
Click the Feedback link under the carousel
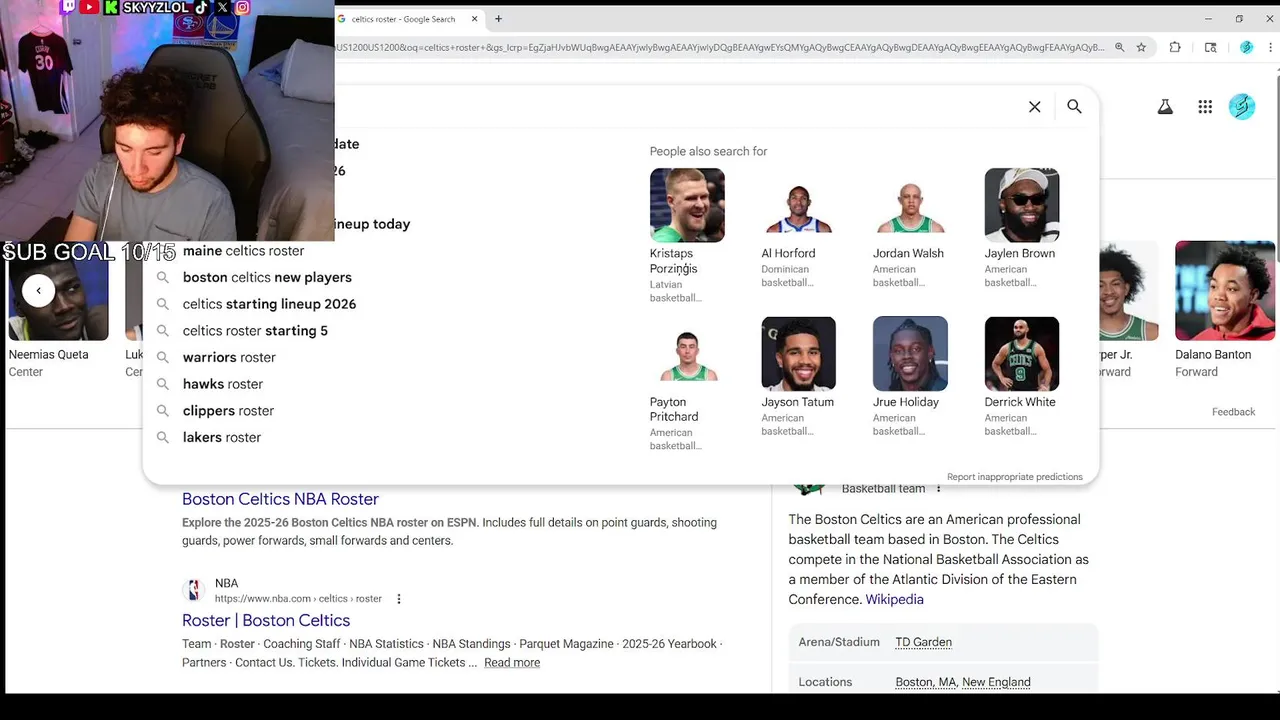[x=1233, y=412]
